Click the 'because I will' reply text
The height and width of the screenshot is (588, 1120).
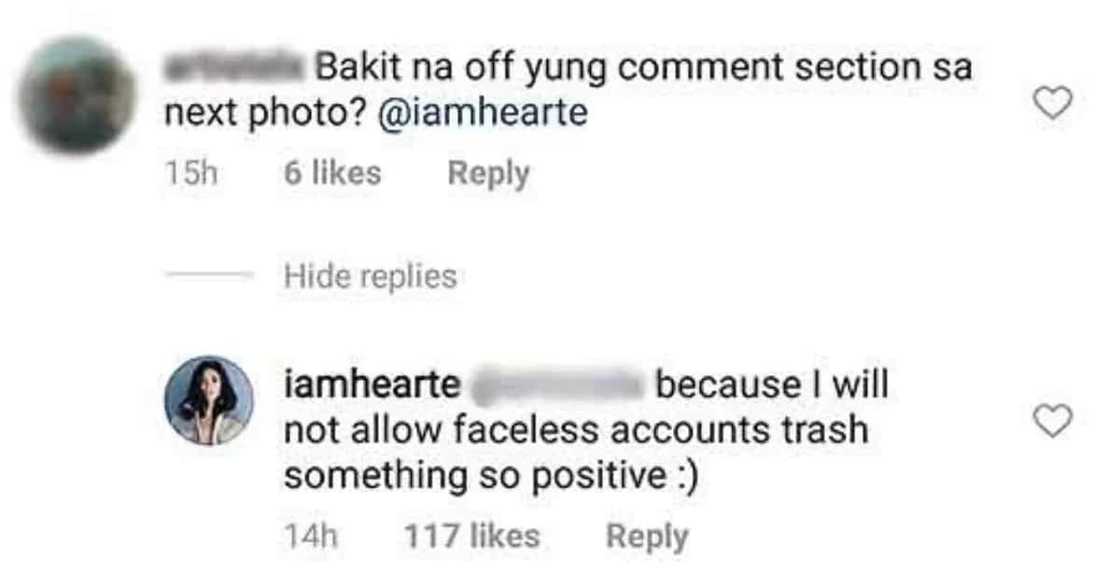click(771, 385)
